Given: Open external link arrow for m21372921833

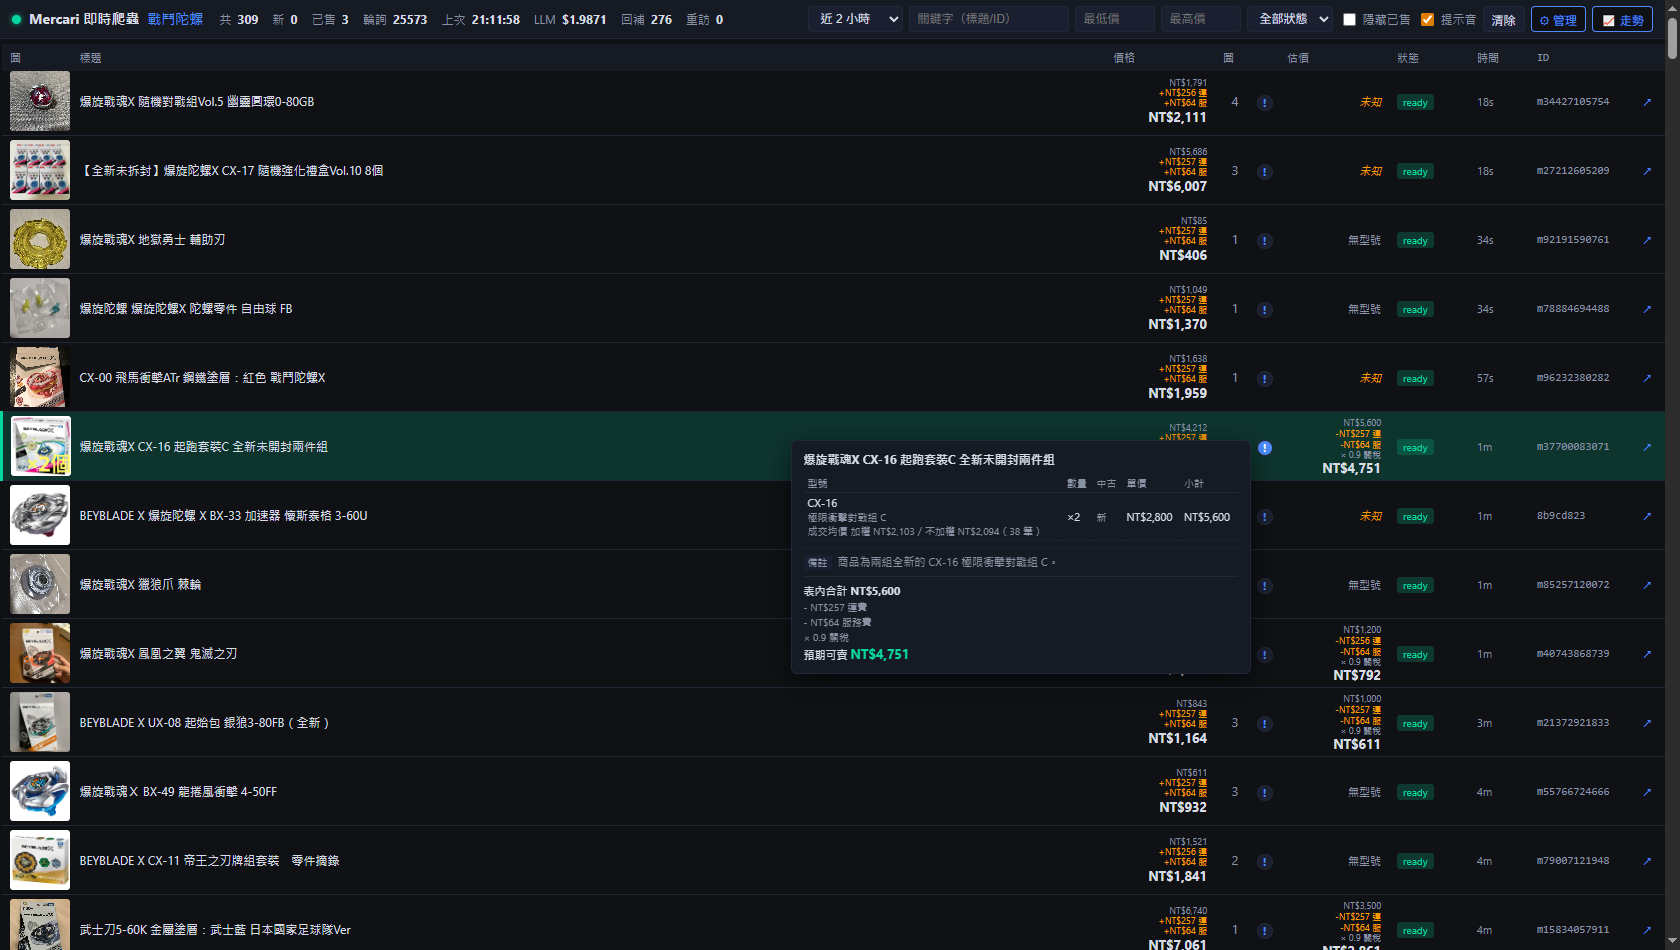Looking at the screenshot, I should tap(1647, 723).
